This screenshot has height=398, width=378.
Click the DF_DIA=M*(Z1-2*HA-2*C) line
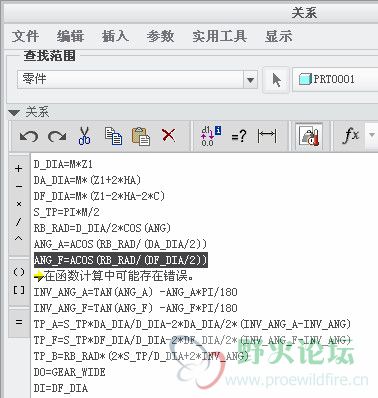pyautogui.click(x=99, y=196)
